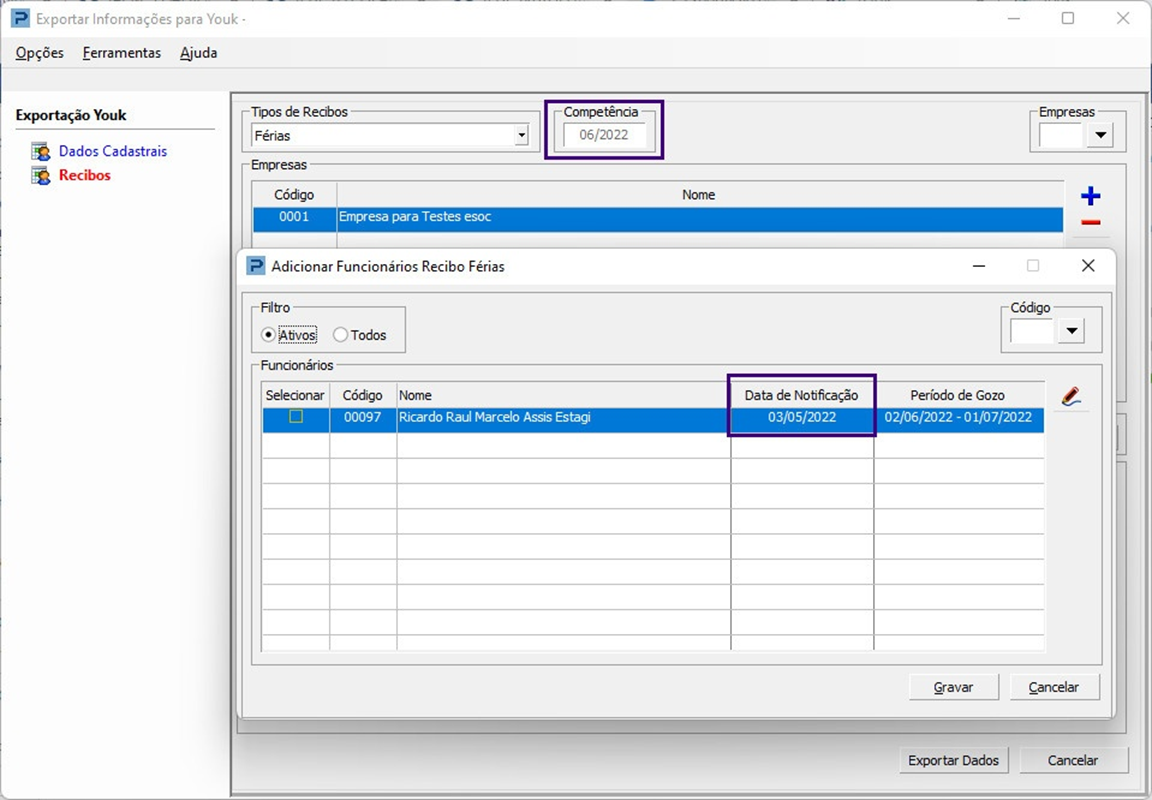The image size is (1152, 800).
Task: Click the Recibos sidebar icon
Action: (x=40, y=176)
